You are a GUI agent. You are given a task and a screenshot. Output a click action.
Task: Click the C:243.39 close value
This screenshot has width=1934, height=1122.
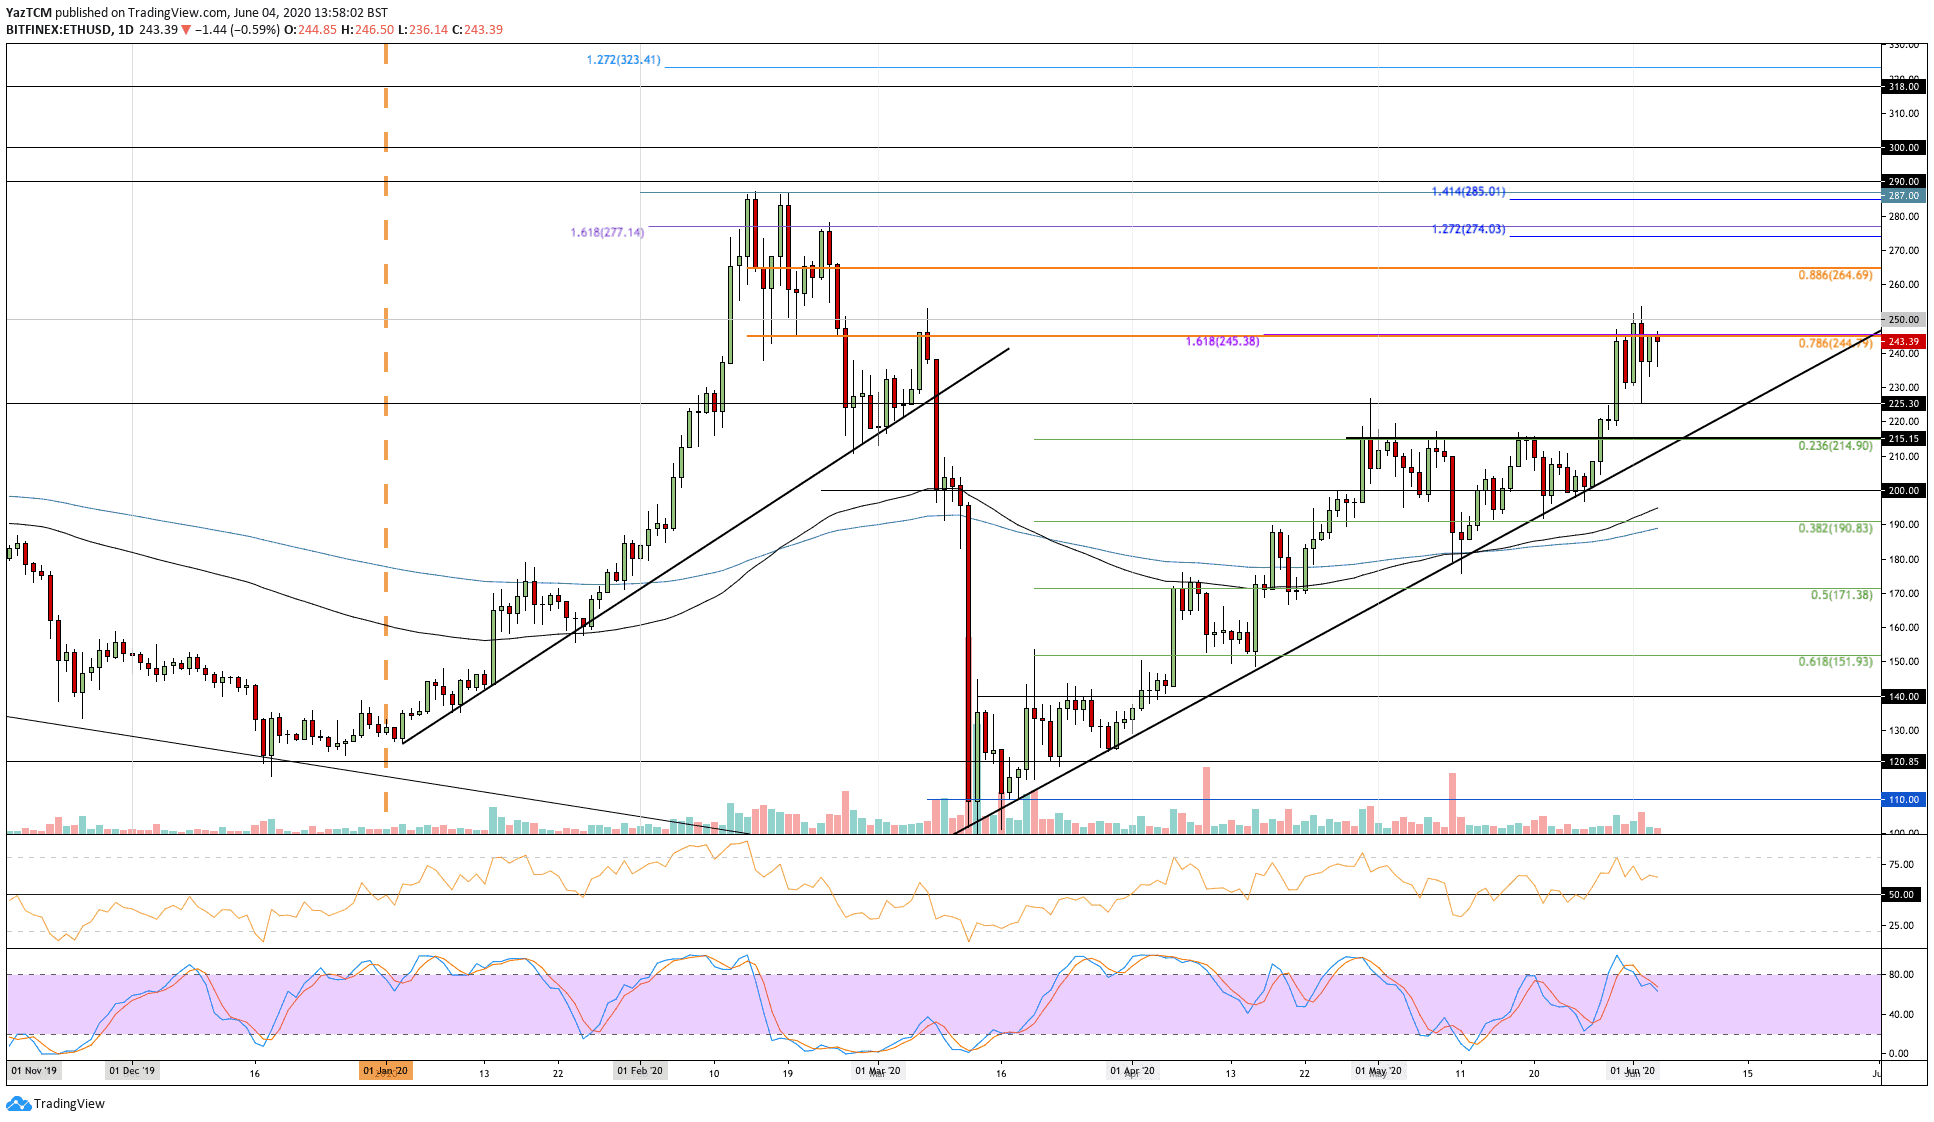(477, 30)
